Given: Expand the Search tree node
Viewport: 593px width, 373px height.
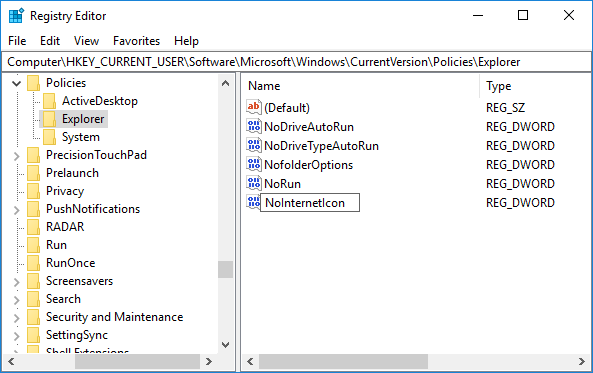Looking at the screenshot, I should pyautogui.click(x=16, y=300).
